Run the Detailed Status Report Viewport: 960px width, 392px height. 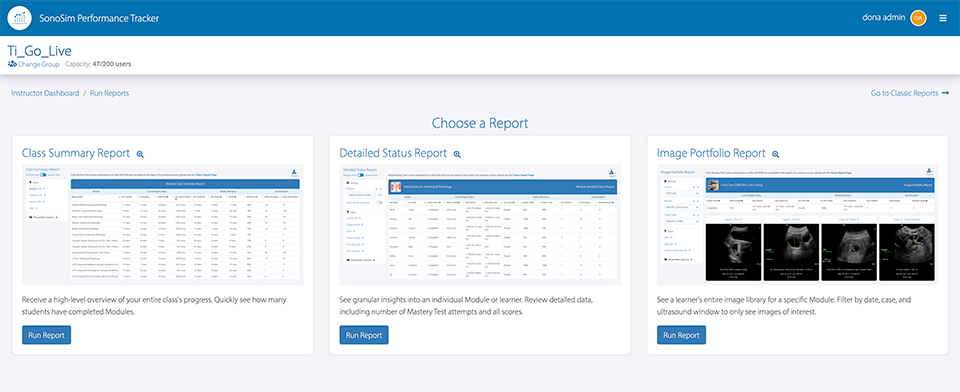coord(364,335)
